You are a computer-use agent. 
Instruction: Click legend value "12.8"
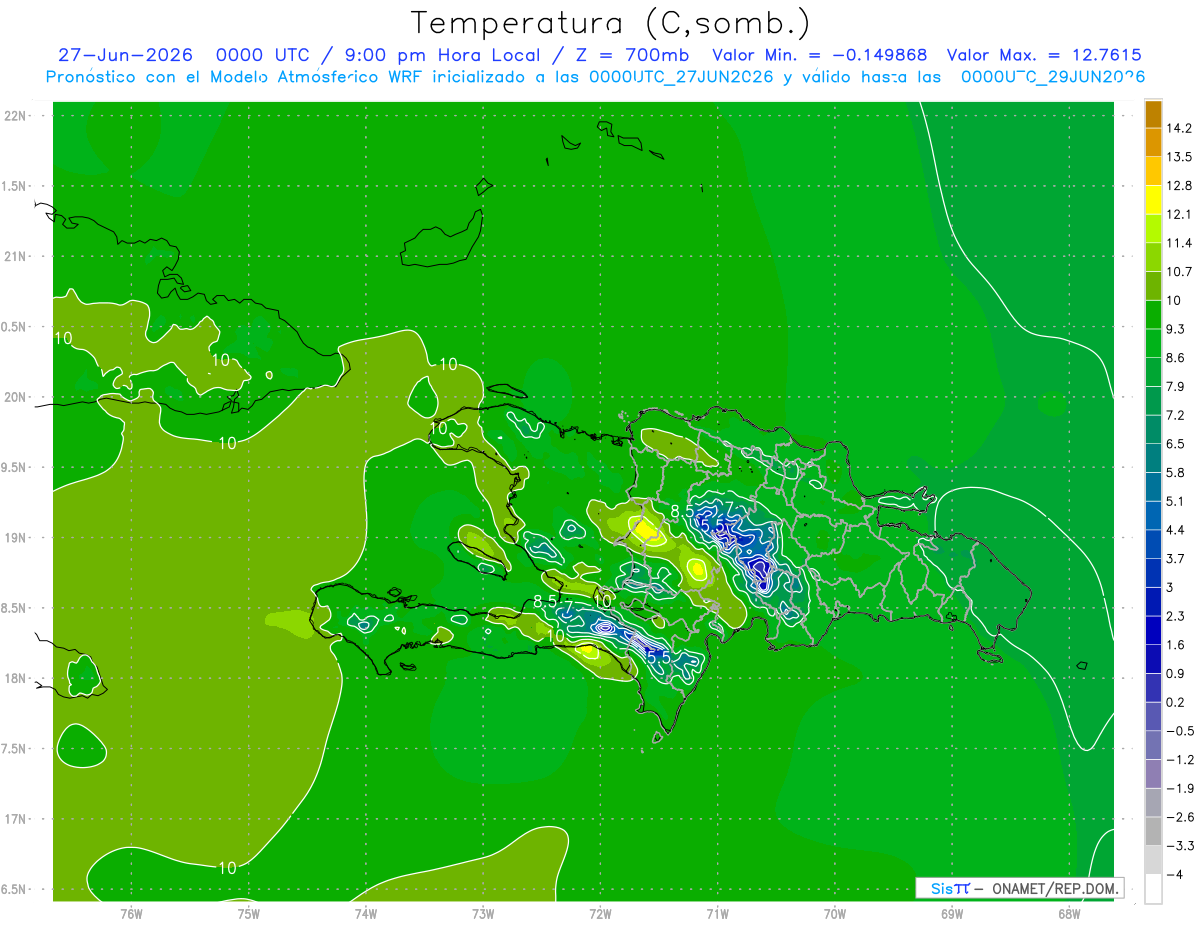click(1180, 185)
